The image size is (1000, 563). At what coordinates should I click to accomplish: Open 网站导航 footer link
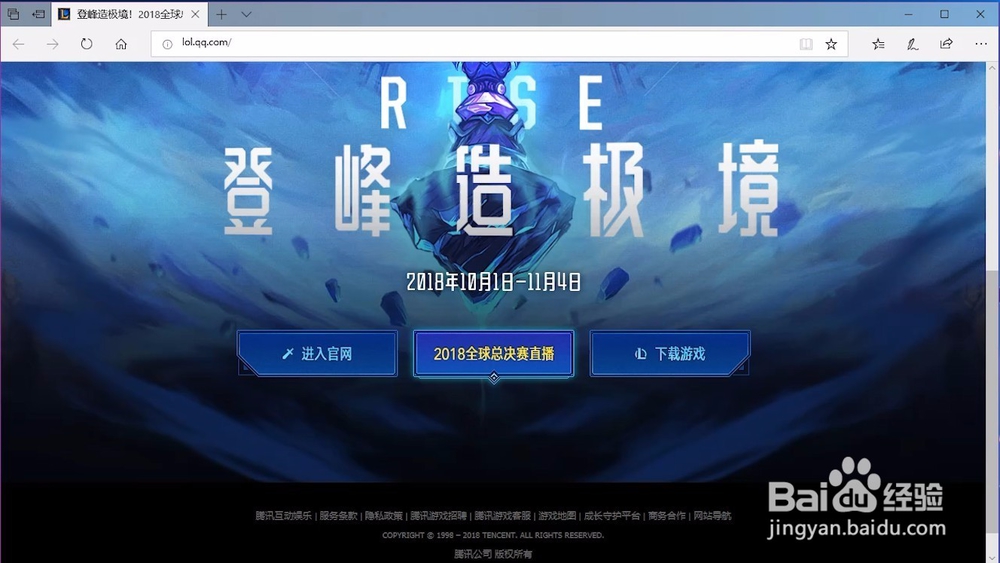[712, 516]
